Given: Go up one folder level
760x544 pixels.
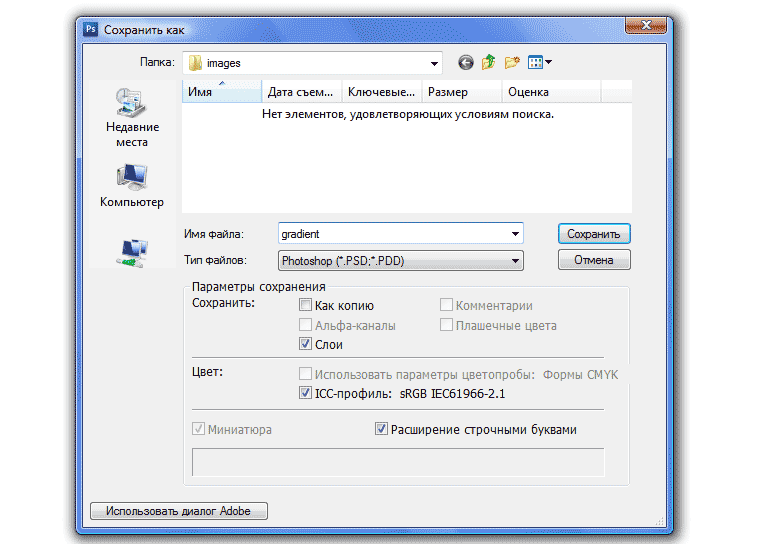Looking at the screenshot, I should tap(489, 63).
